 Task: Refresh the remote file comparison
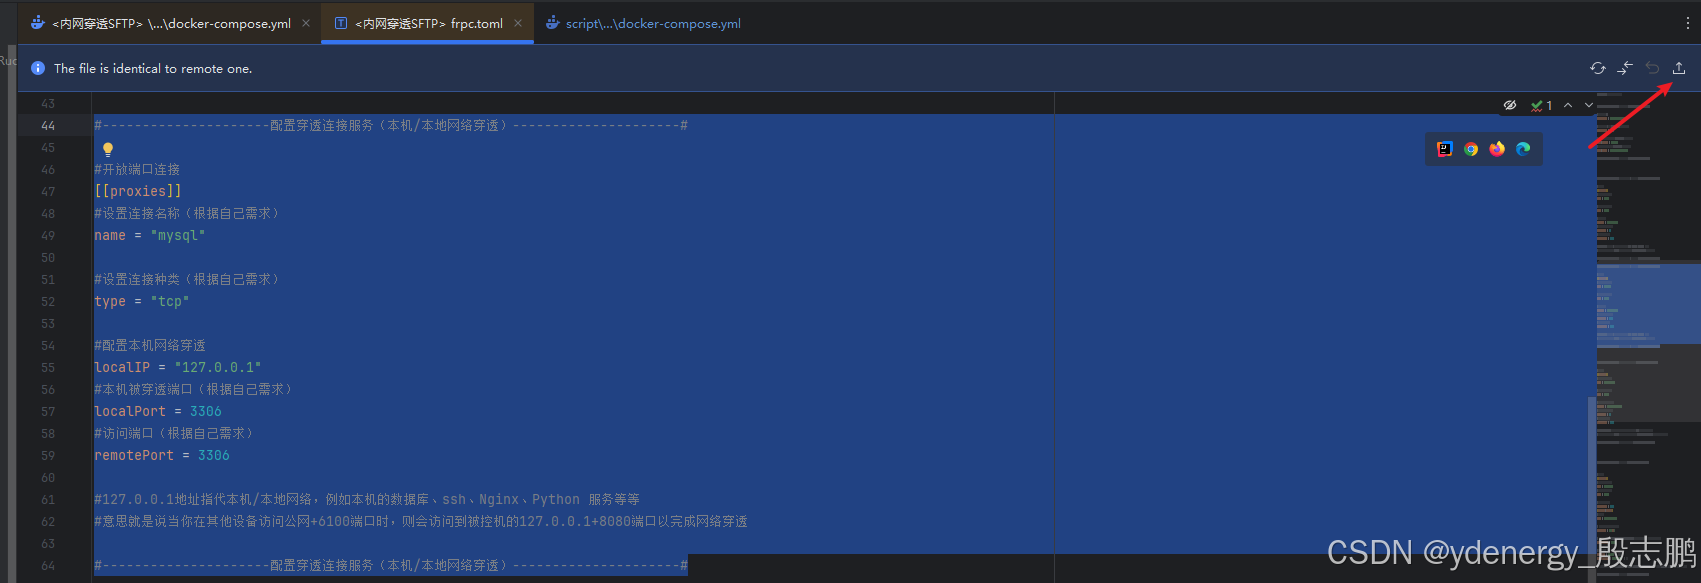pos(1598,68)
